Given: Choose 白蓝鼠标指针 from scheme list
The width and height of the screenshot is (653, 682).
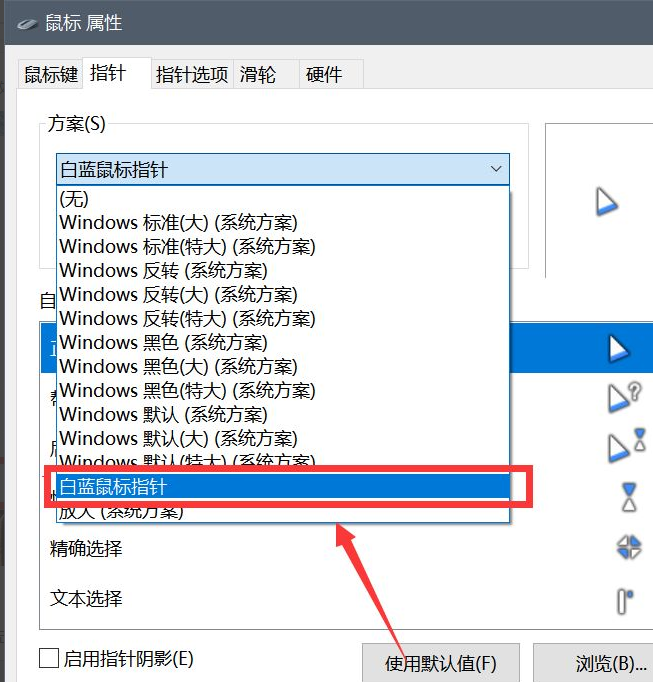Looking at the screenshot, I should point(283,487).
